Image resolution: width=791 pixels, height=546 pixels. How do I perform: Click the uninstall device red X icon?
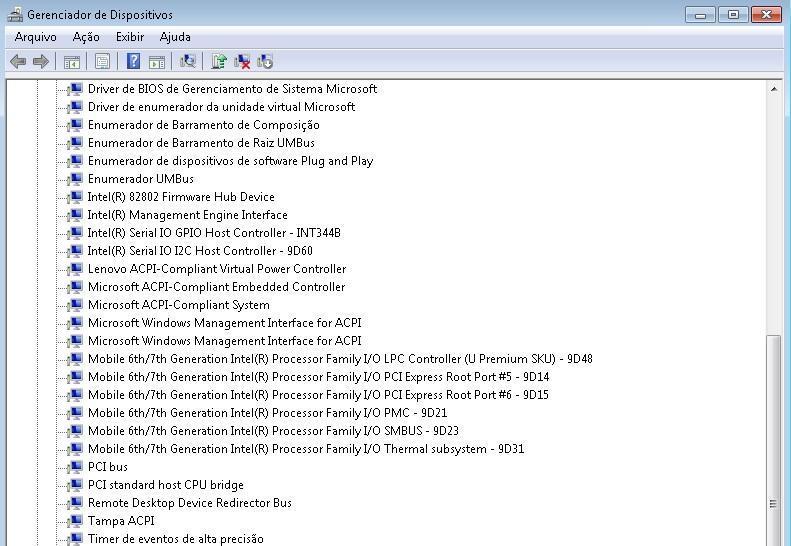242,62
